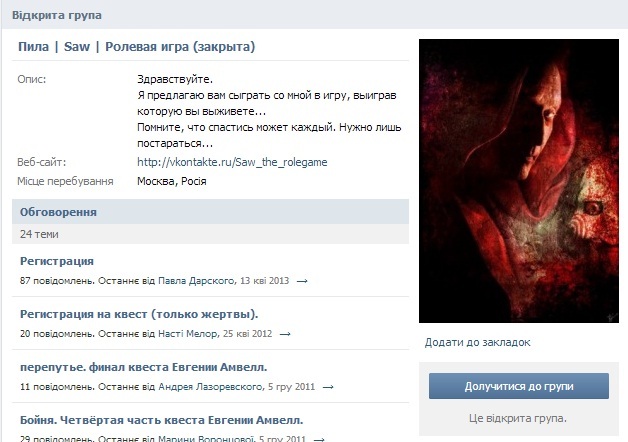The height and width of the screenshot is (442, 628).
Task: Open Павла Дарского profile link
Action: pyautogui.click(x=196, y=281)
